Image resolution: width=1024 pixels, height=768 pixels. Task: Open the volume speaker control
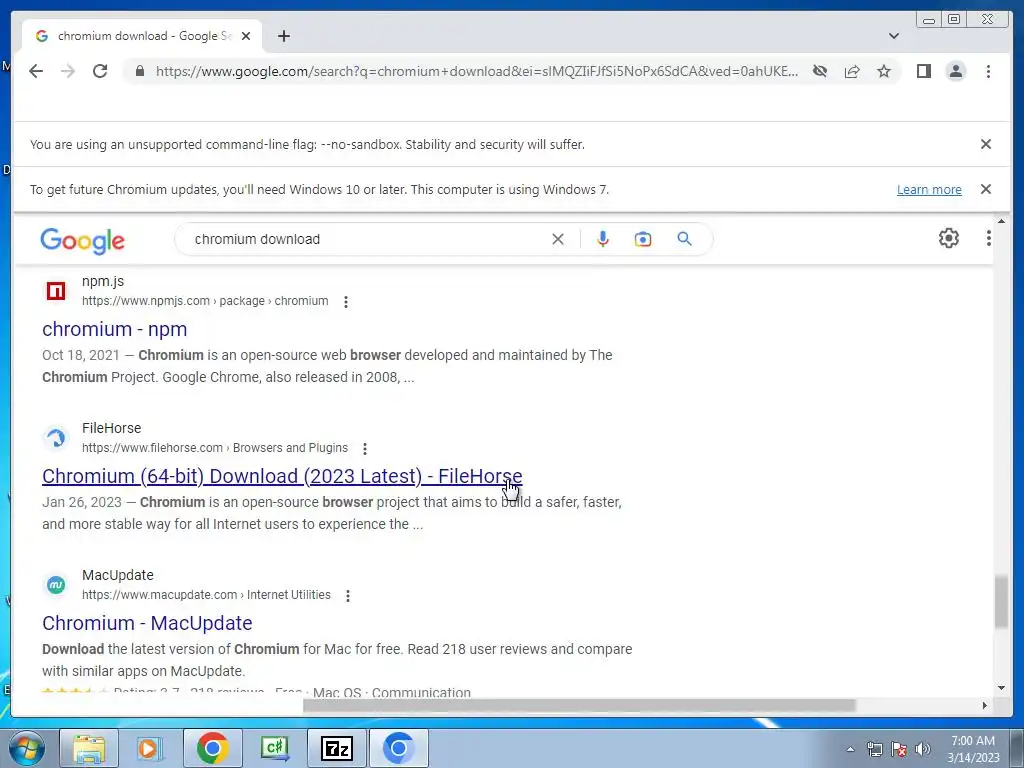tap(923, 749)
